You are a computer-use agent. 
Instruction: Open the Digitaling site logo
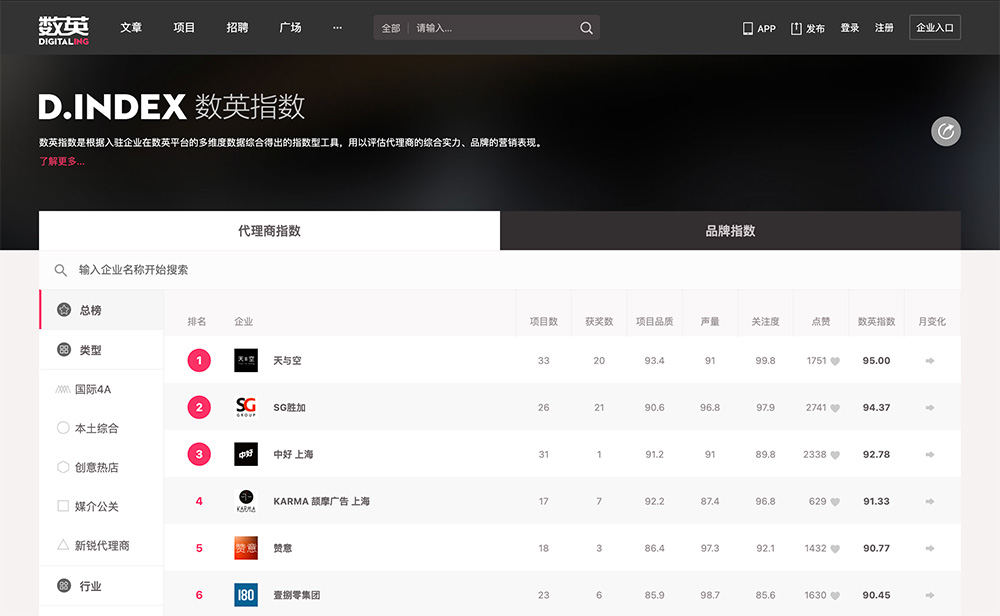click(x=63, y=30)
